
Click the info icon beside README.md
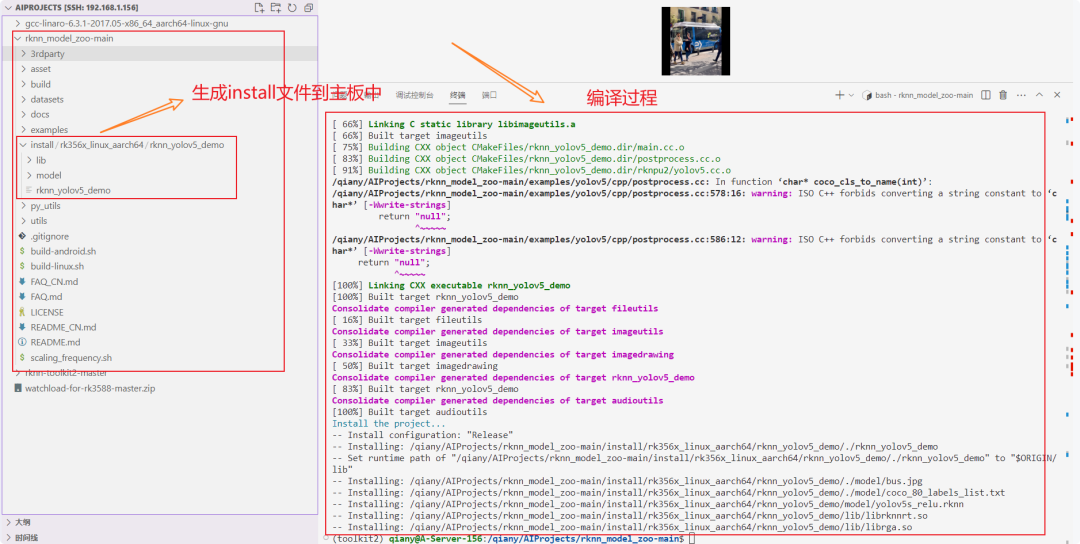click(23, 342)
